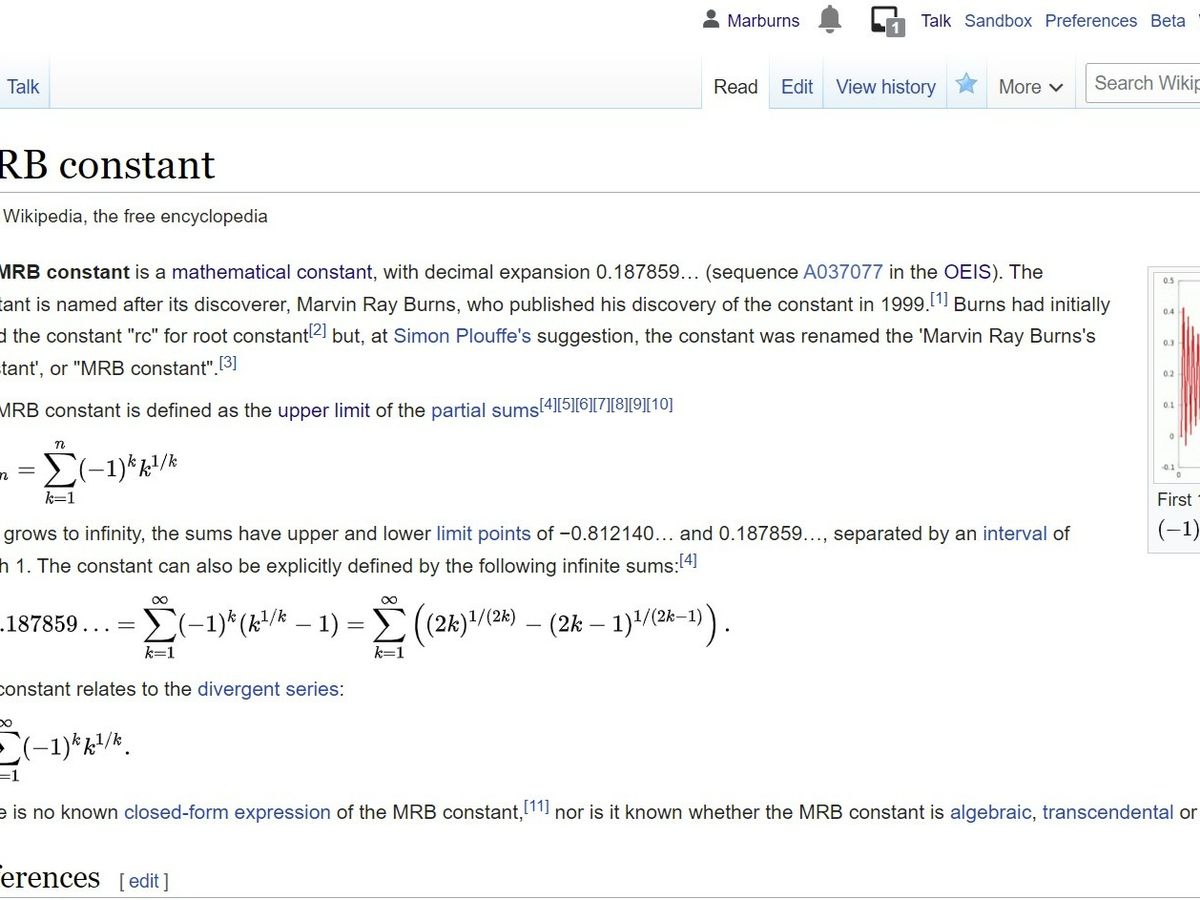Screen dimensions: 1200x900
Task: Follow the OEIS sequence A037077 link
Action: click(x=843, y=272)
